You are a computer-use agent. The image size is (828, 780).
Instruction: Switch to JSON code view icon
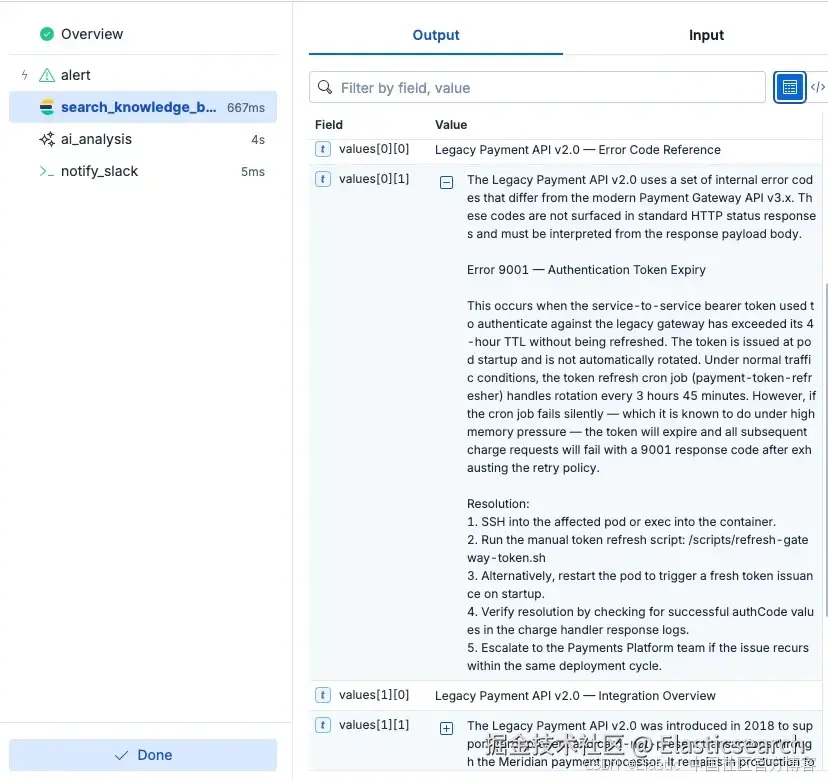(x=817, y=87)
